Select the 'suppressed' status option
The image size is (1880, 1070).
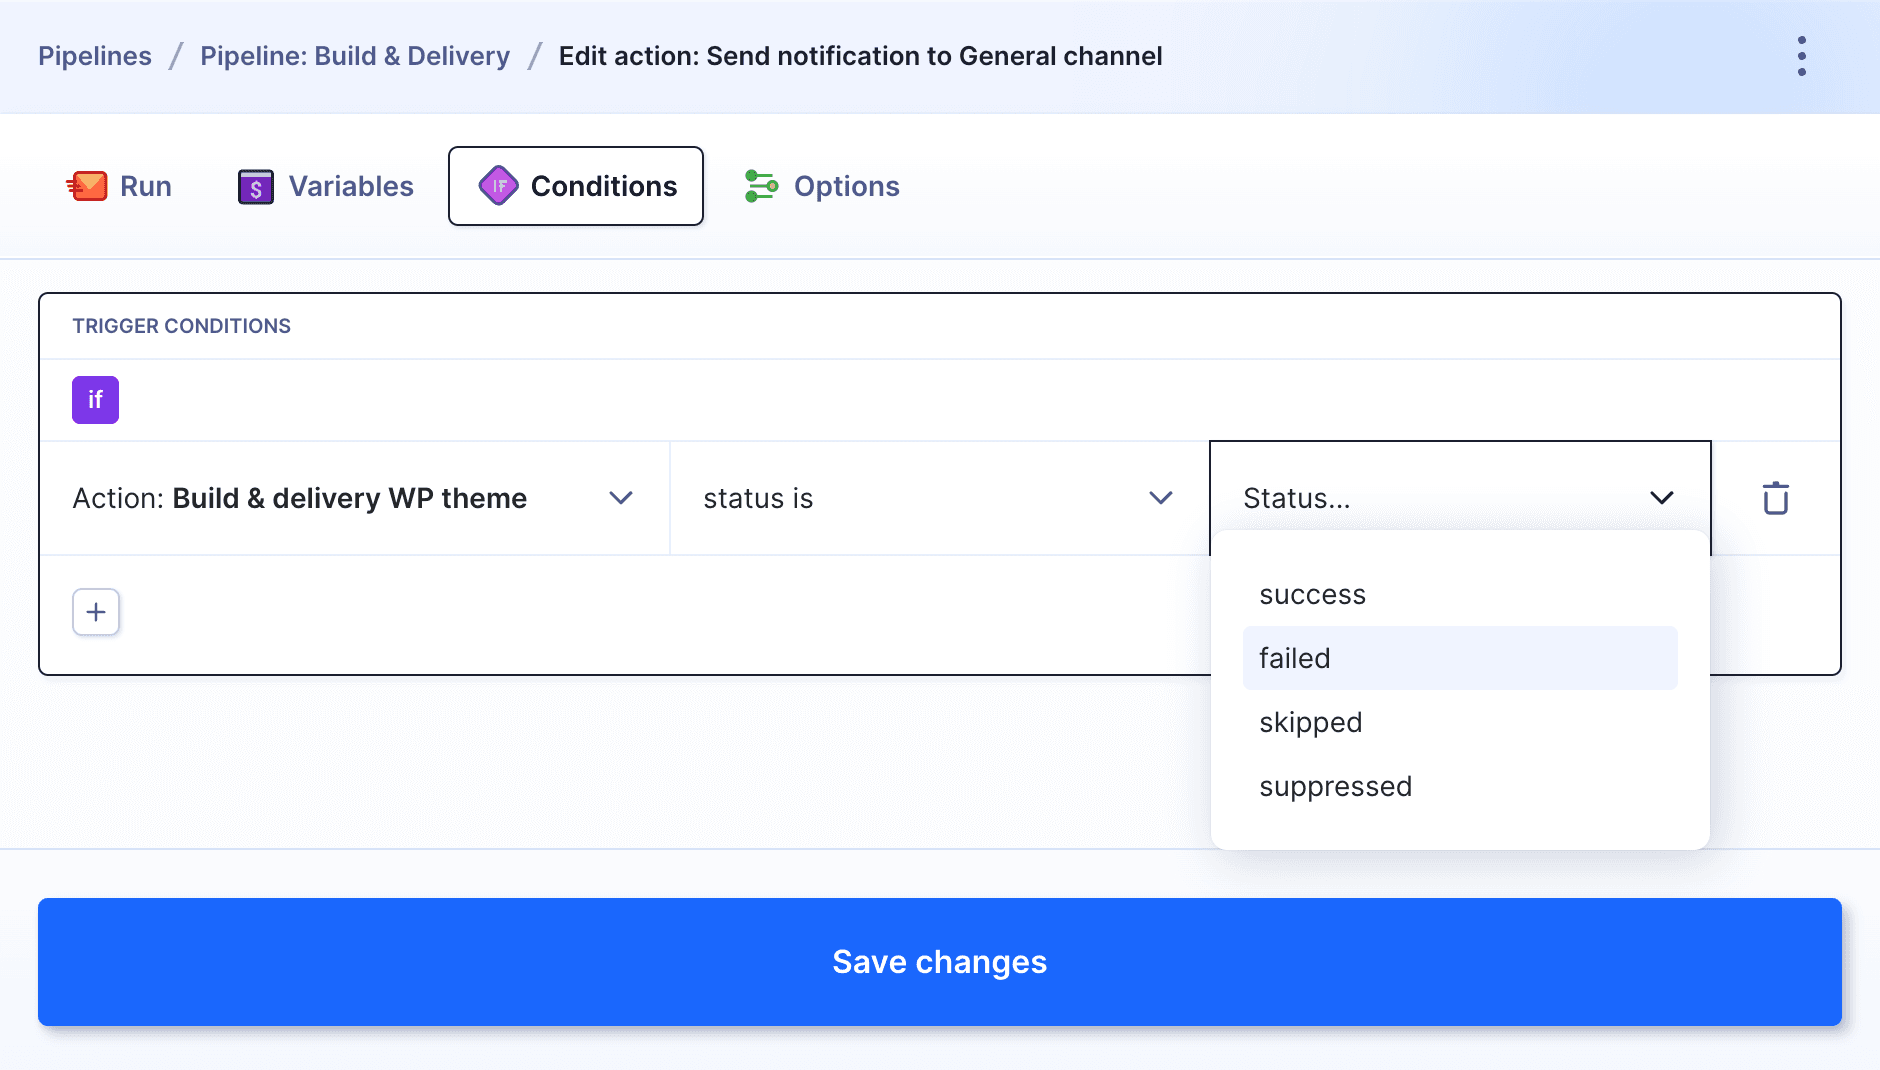pos(1335,787)
